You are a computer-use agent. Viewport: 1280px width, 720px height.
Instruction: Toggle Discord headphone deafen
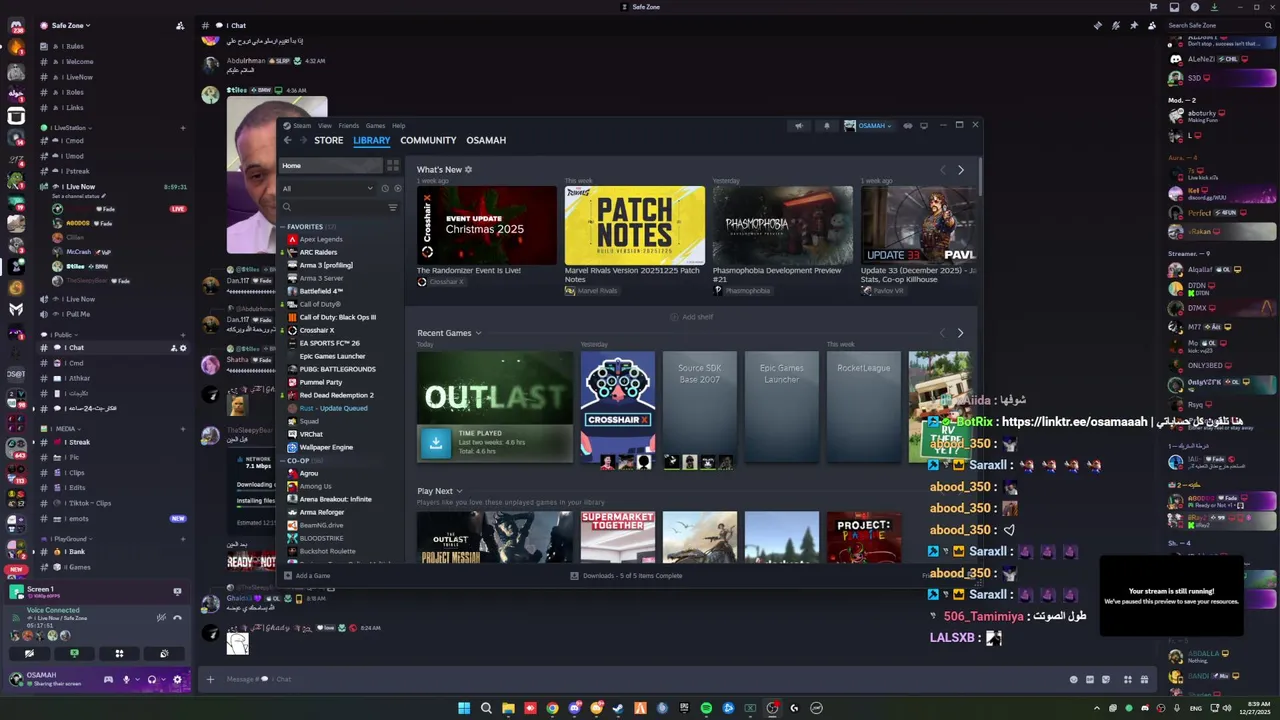[x=152, y=680]
